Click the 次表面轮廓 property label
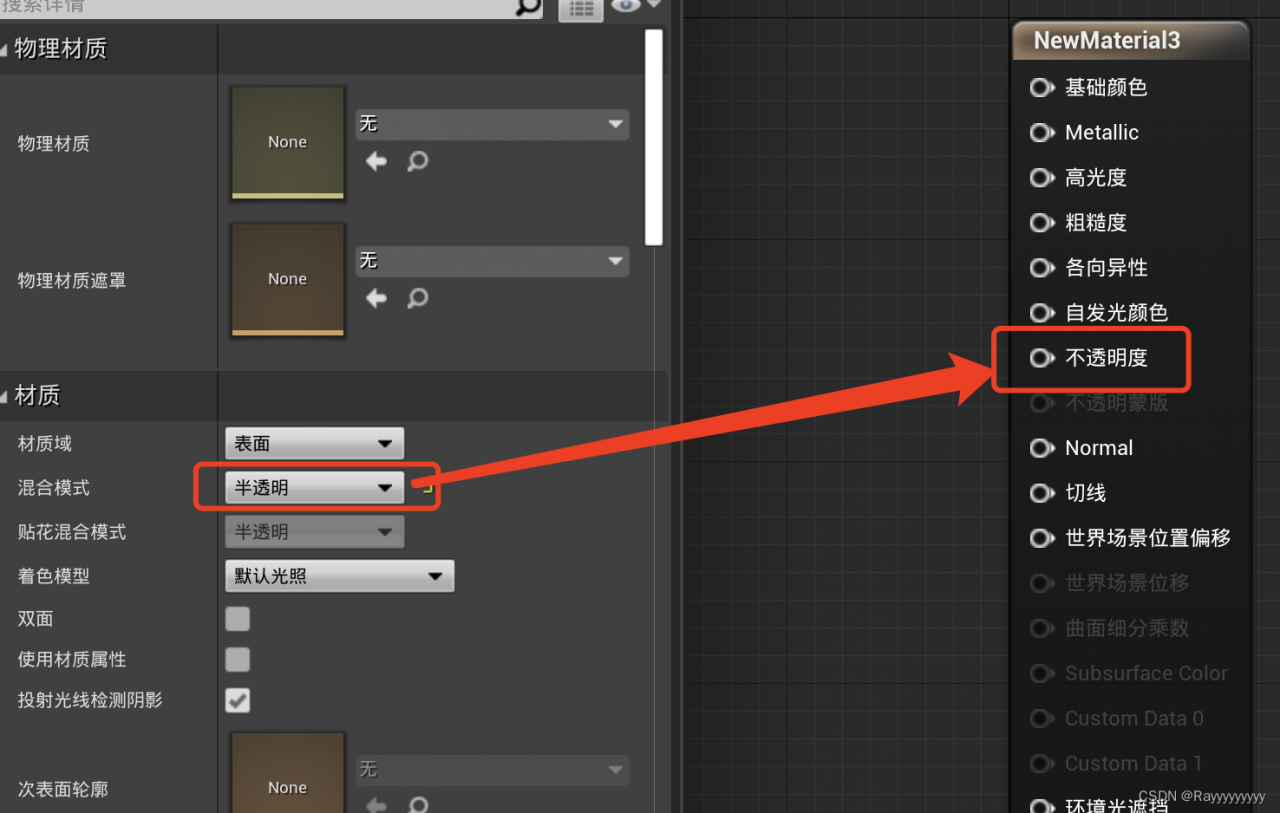Image resolution: width=1280 pixels, height=813 pixels. point(63,789)
